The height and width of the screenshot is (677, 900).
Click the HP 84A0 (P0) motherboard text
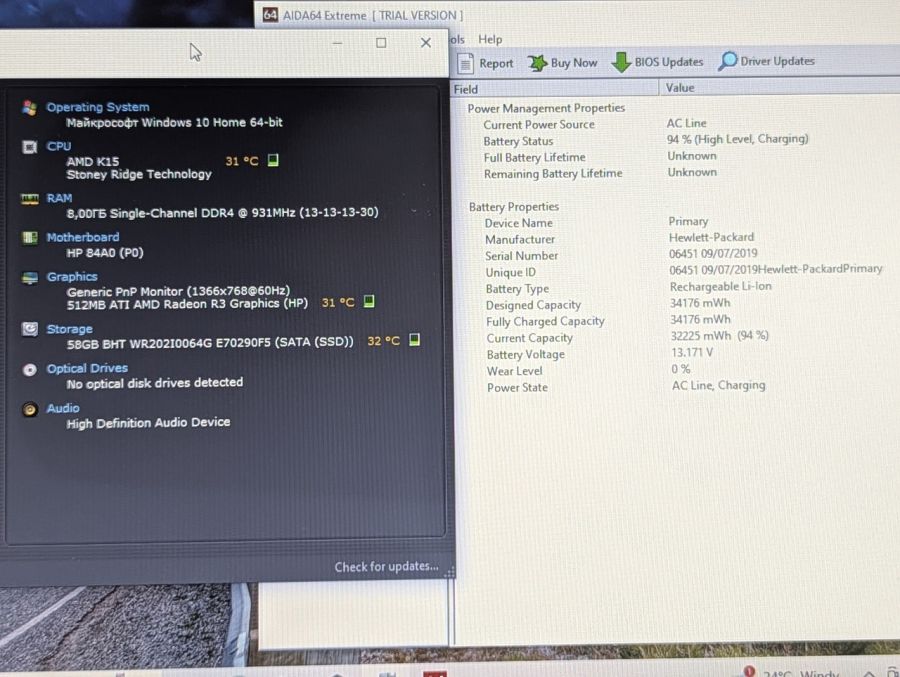104,253
